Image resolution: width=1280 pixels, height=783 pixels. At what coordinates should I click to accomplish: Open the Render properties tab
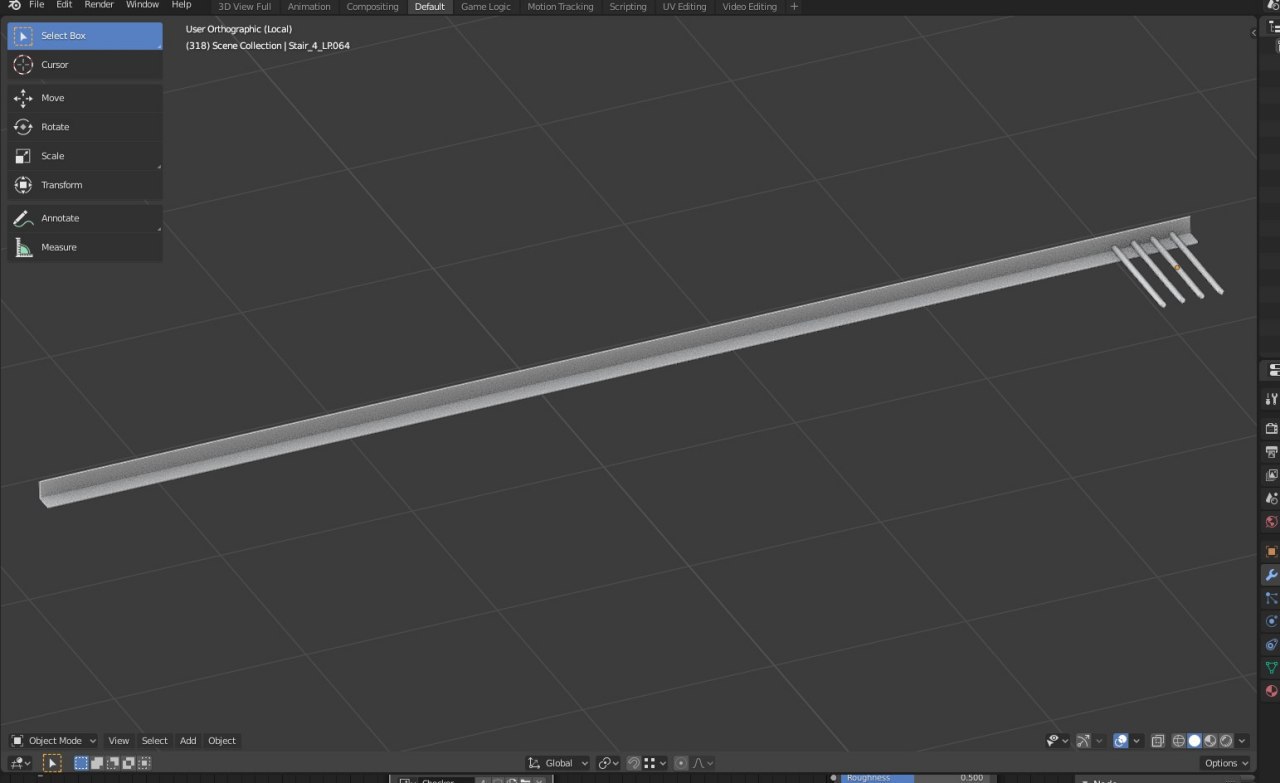click(1271, 428)
